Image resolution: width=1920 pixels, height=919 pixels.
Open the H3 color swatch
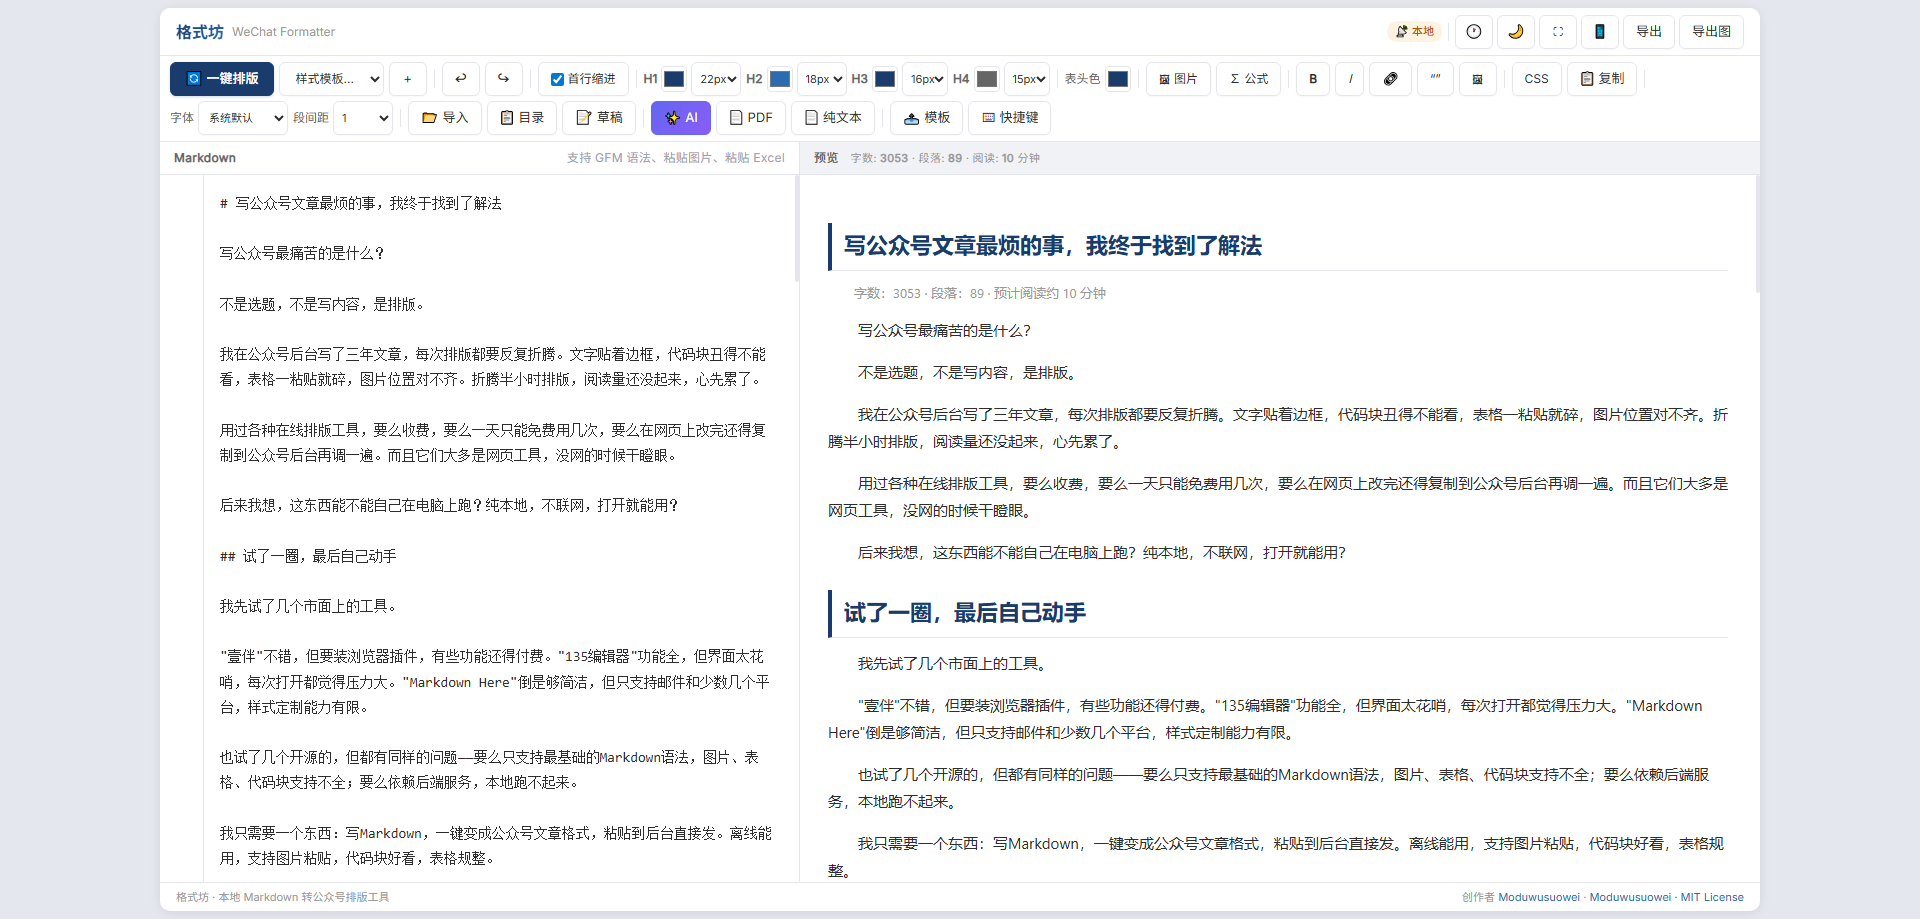pyautogui.click(x=885, y=79)
